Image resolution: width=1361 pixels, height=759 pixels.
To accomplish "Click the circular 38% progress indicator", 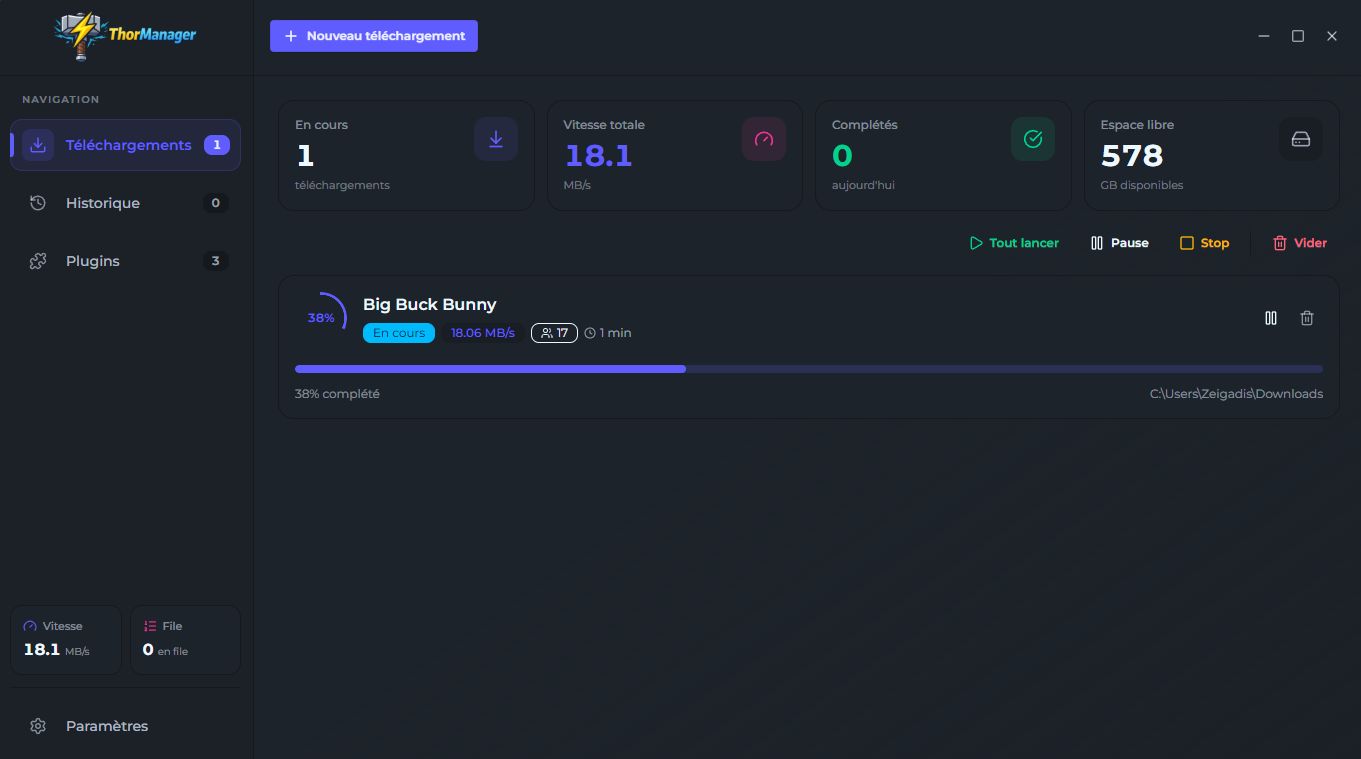I will coord(321,318).
